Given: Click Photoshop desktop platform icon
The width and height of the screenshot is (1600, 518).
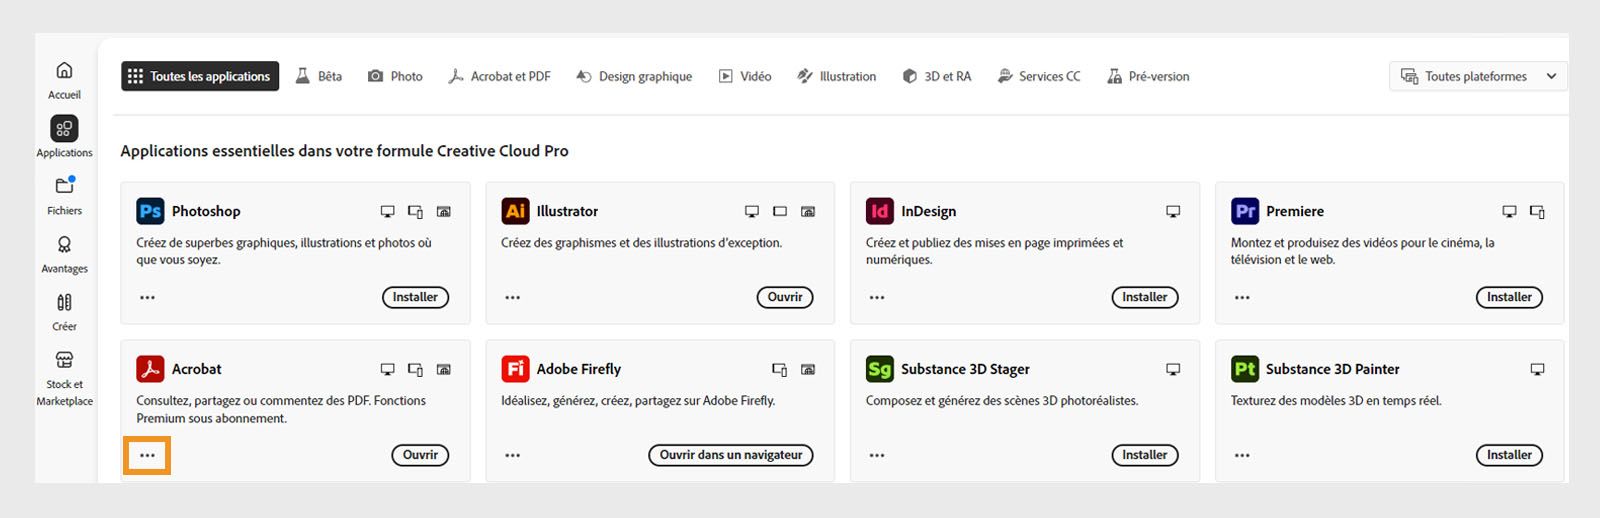Looking at the screenshot, I should coord(388,211).
